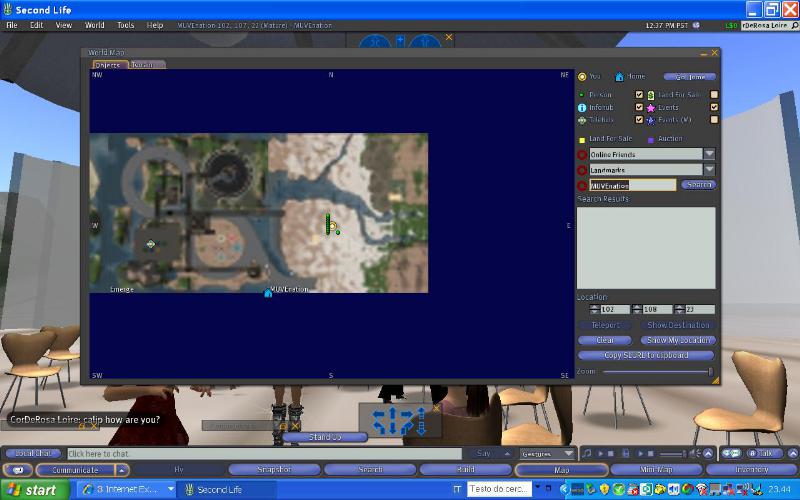Toggle the Infohub checkbox

pos(639,108)
